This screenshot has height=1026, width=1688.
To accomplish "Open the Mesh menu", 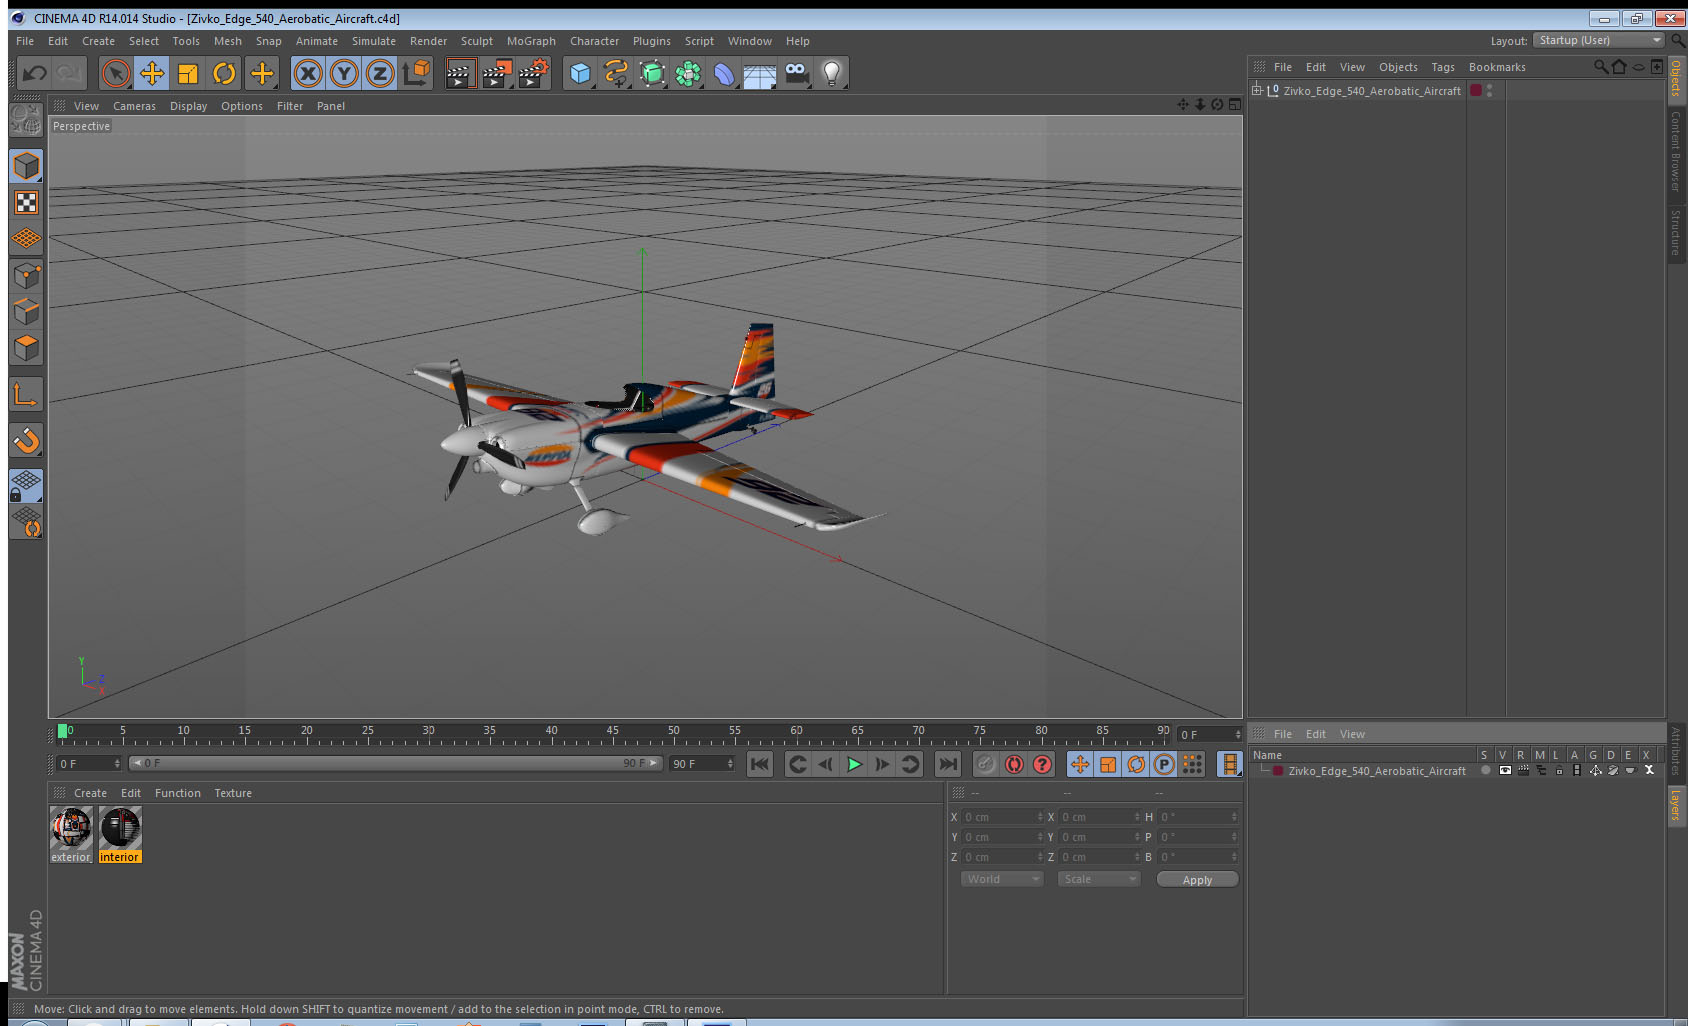I will 228,41.
